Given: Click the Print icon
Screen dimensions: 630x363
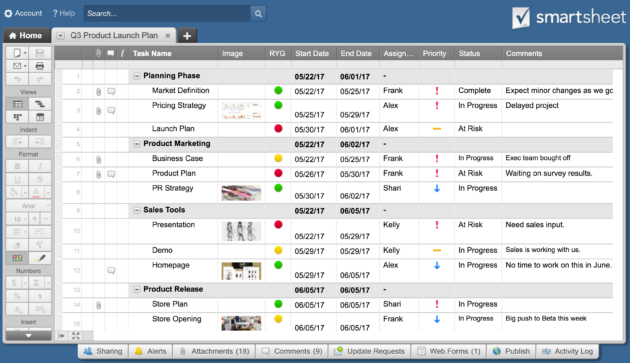Looking at the screenshot, I should (x=40, y=66).
